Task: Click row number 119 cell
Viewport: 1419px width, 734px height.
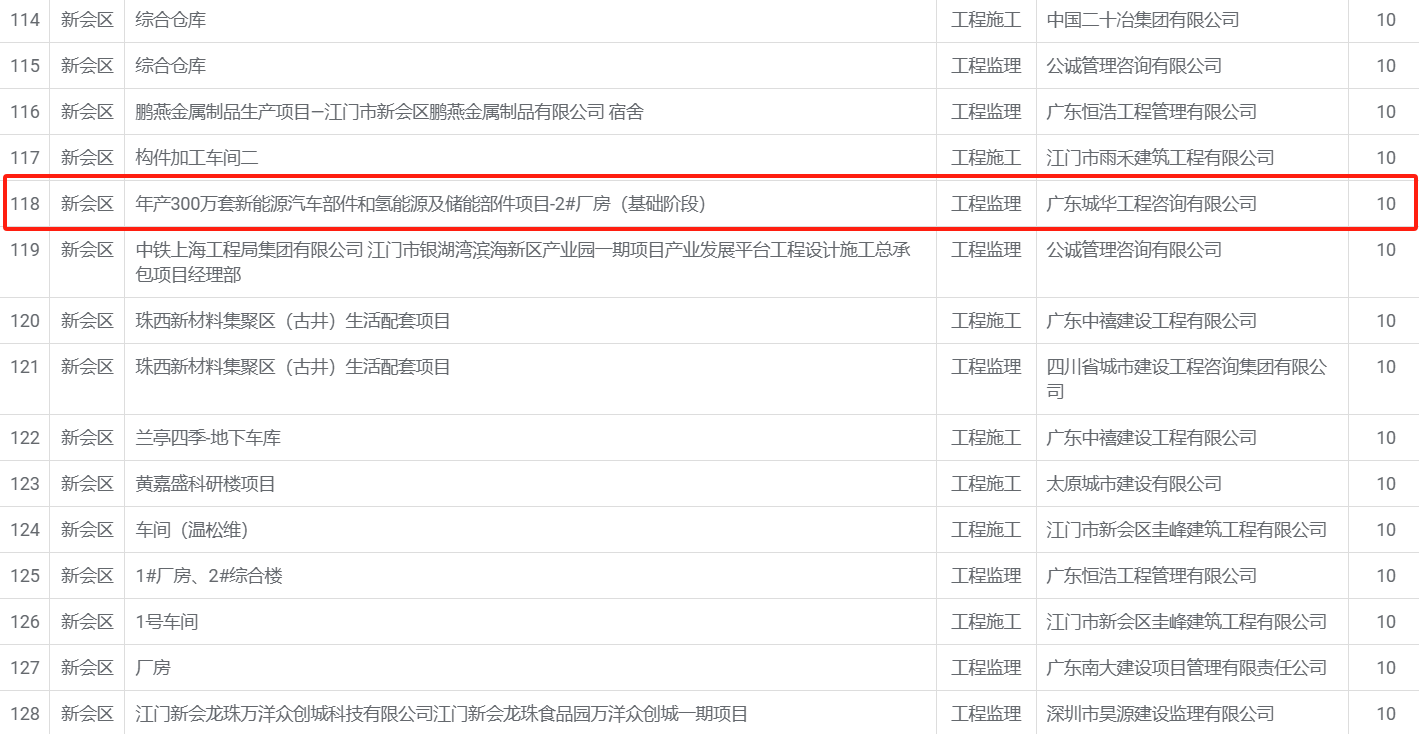Action: pos(25,250)
